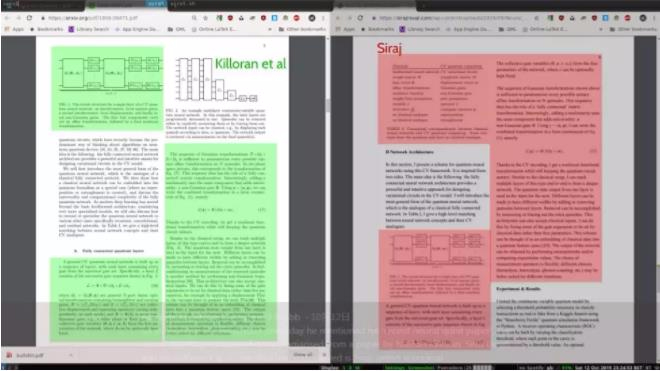Click the blue extension icon in right browser toolbar
660x371 pixels.
tap(605, 18)
